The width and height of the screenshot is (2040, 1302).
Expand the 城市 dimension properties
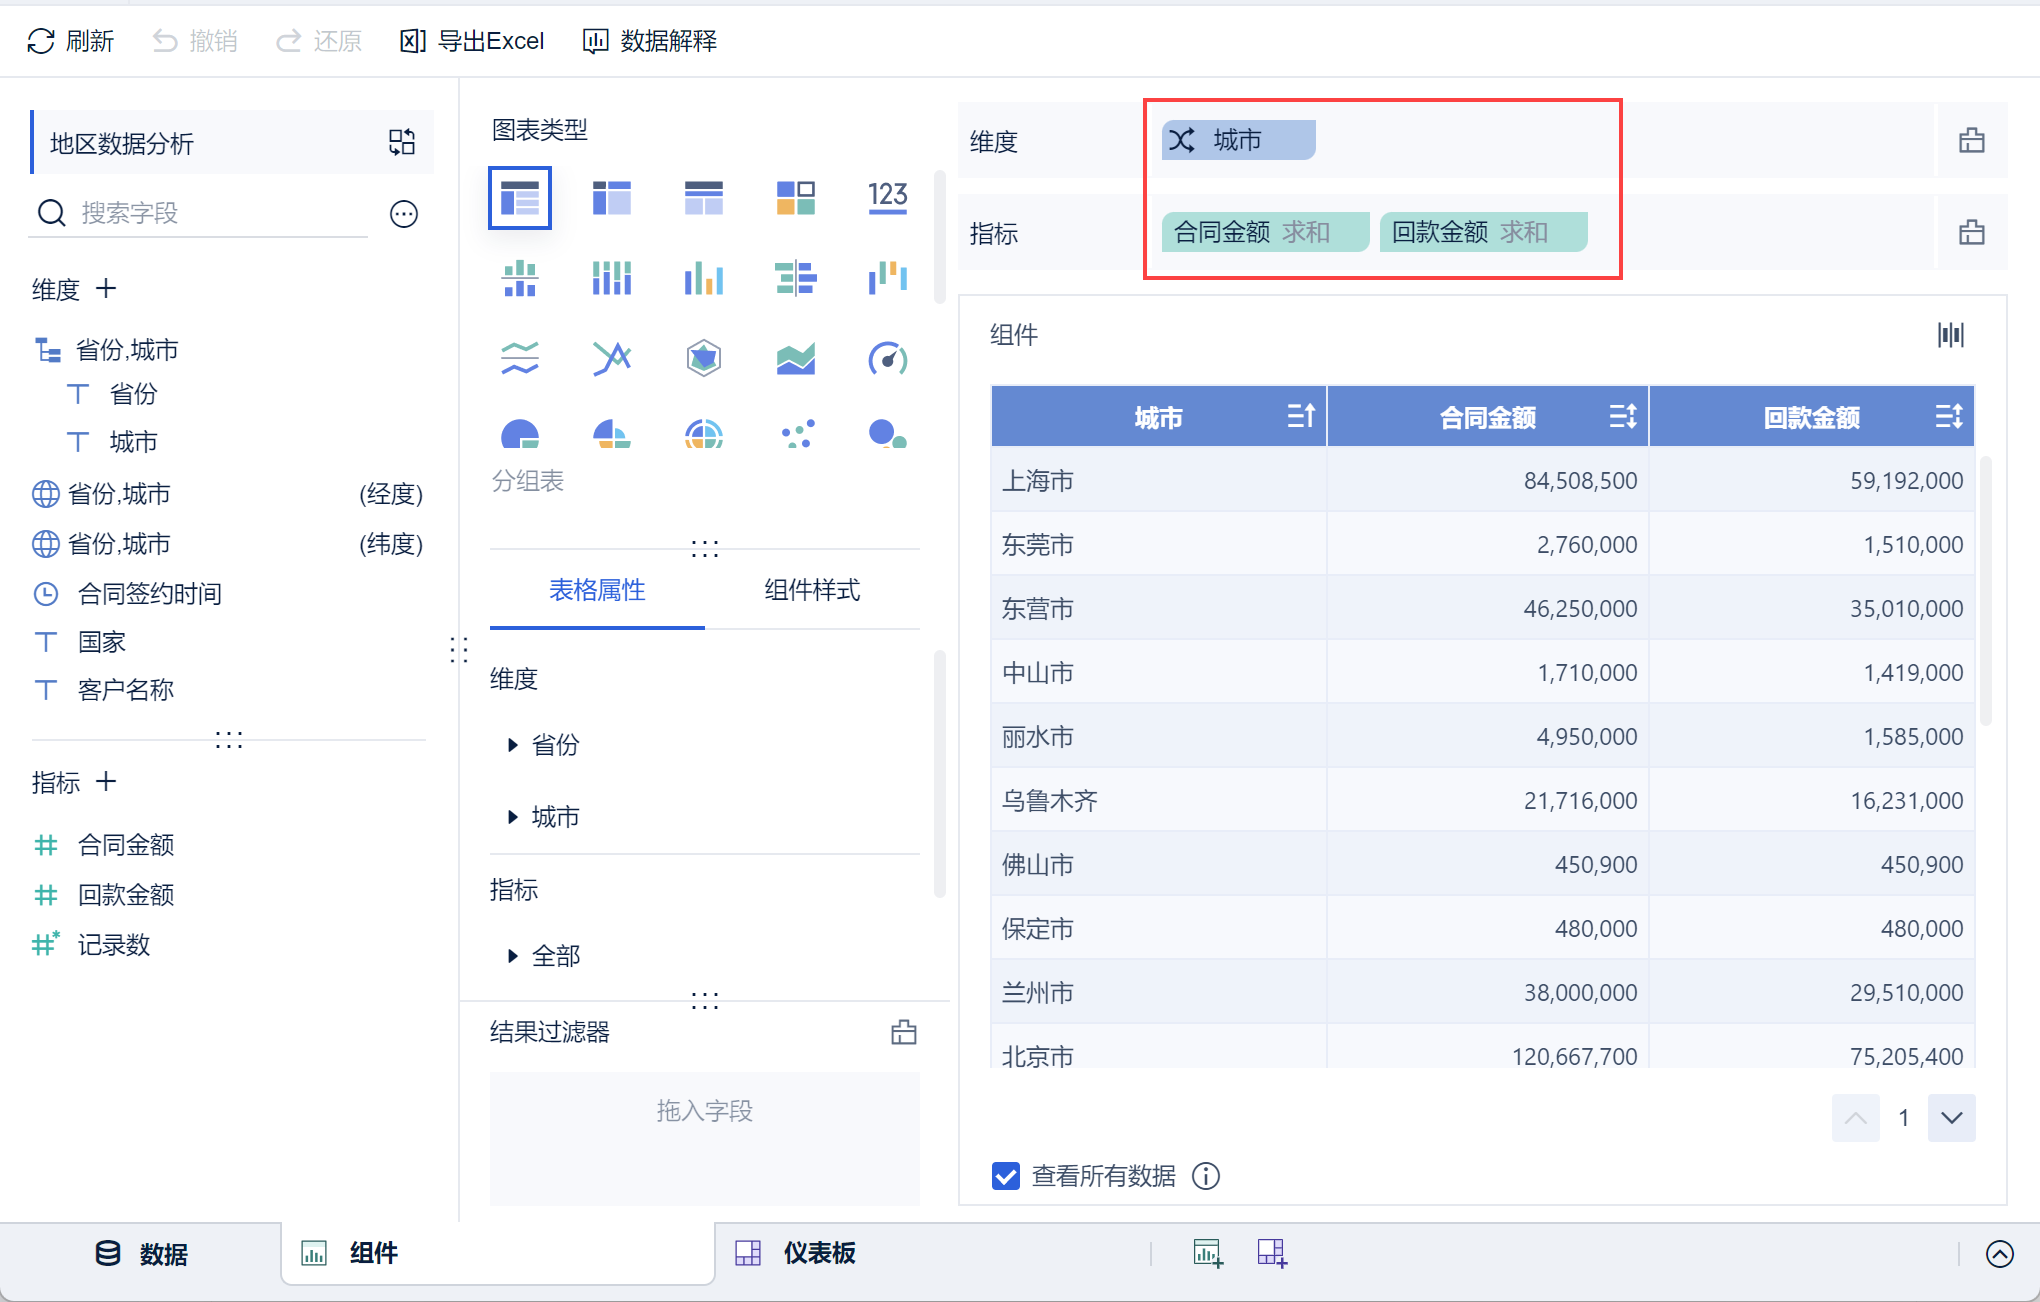pyautogui.click(x=513, y=817)
